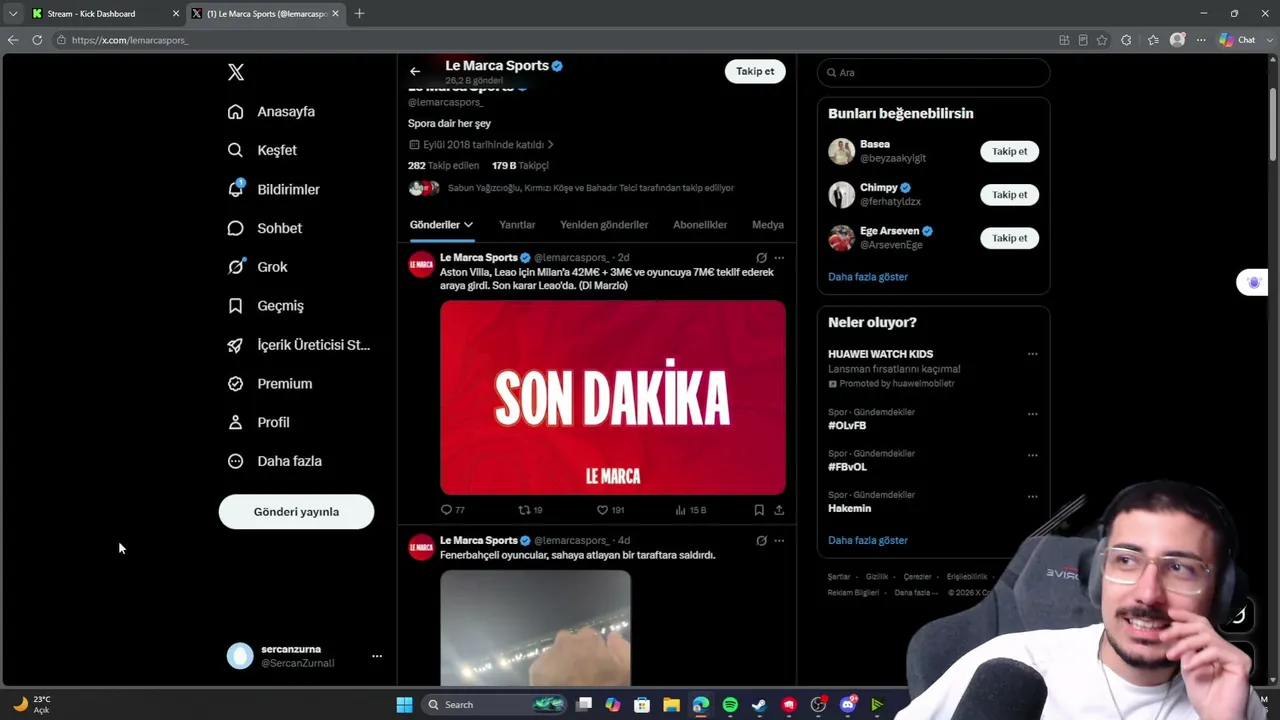
Task: Follow Basea with Takip et
Action: pyautogui.click(x=1009, y=152)
